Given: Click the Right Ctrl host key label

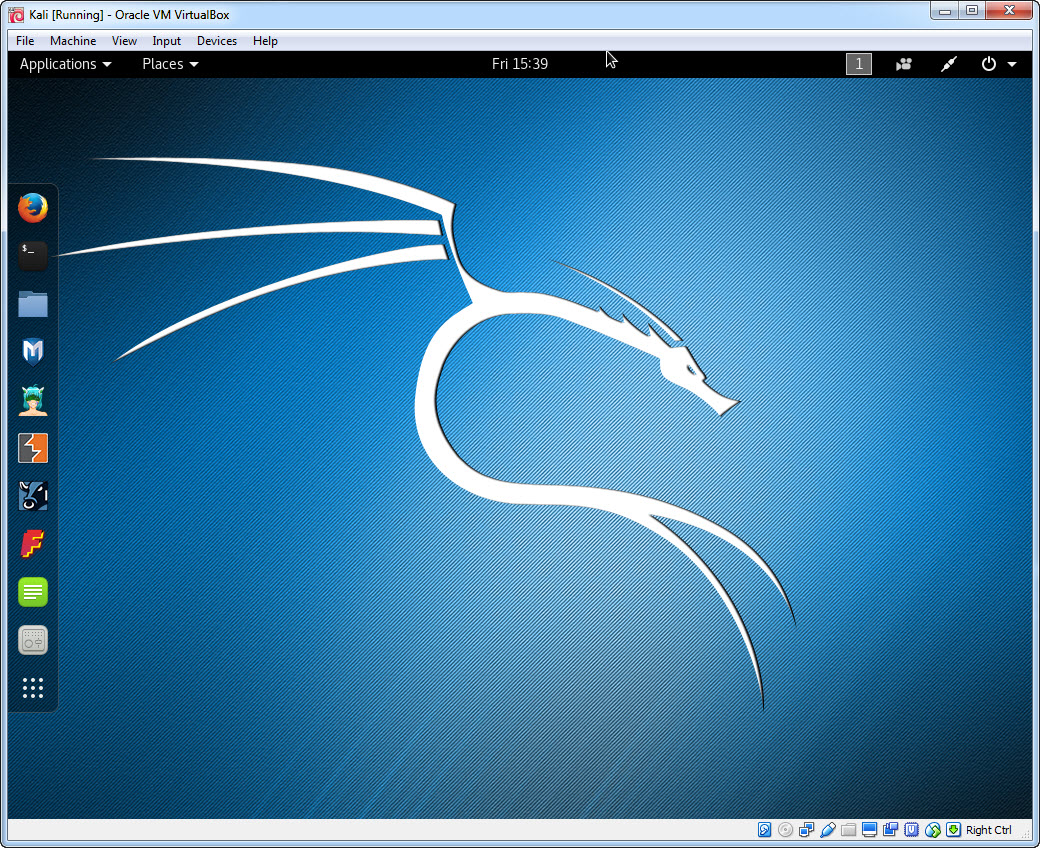Looking at the screenshot, I should tap(988, 829).
